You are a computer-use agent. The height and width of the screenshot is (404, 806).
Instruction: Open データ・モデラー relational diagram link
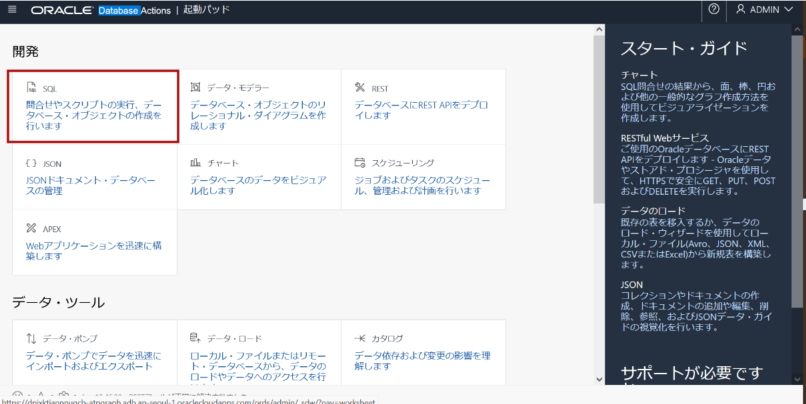(258, 116)
